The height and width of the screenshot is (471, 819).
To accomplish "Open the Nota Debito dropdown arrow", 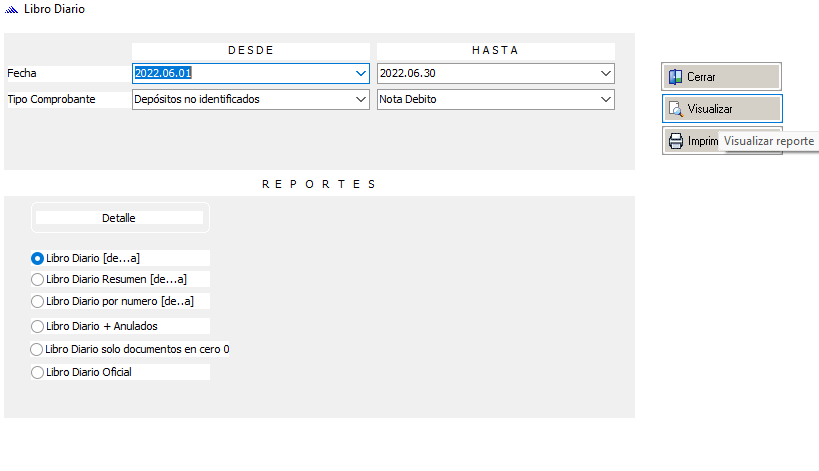I will 605,99.
